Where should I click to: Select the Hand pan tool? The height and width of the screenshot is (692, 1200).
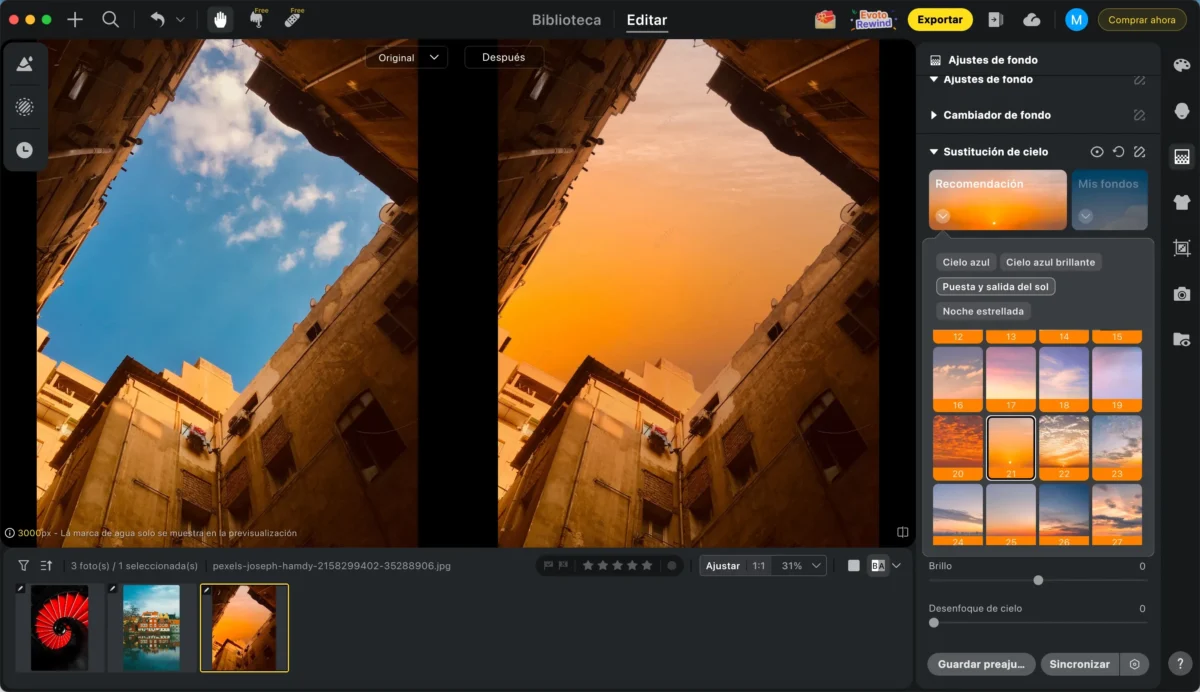click(220, 19)
